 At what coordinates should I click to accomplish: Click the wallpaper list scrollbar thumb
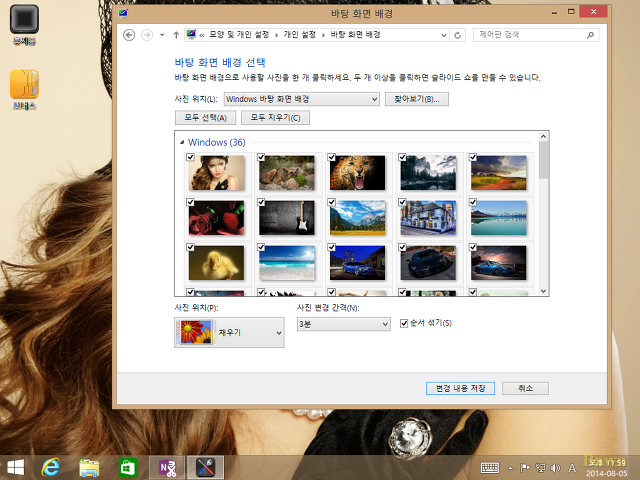click(543, 160)
